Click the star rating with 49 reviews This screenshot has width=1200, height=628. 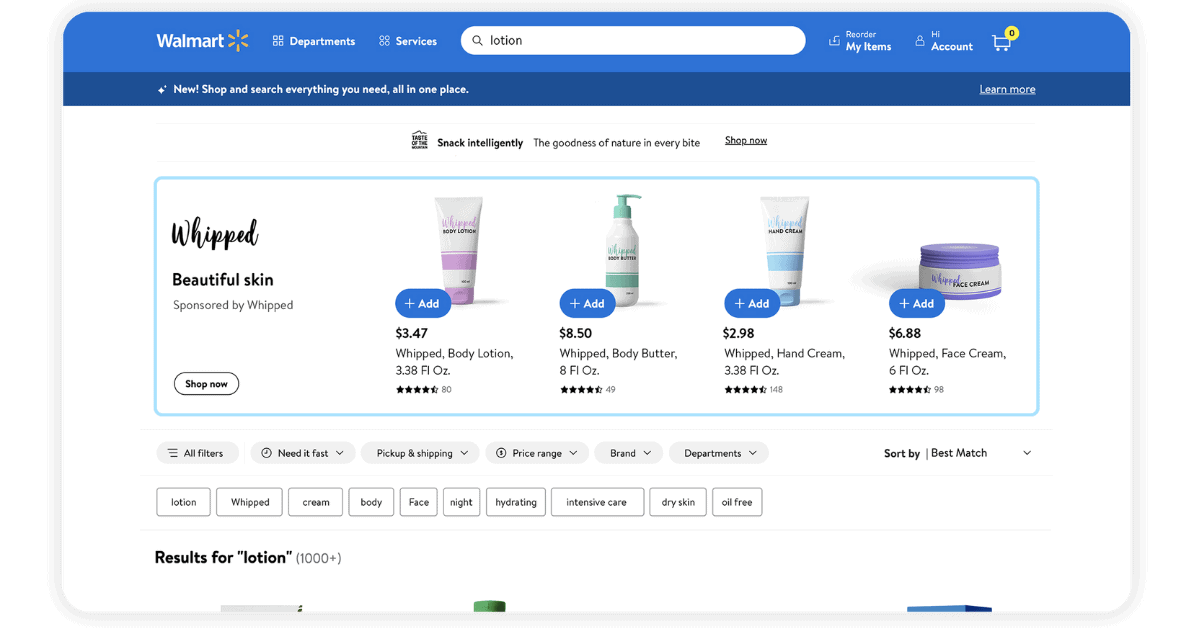[587, 390]
